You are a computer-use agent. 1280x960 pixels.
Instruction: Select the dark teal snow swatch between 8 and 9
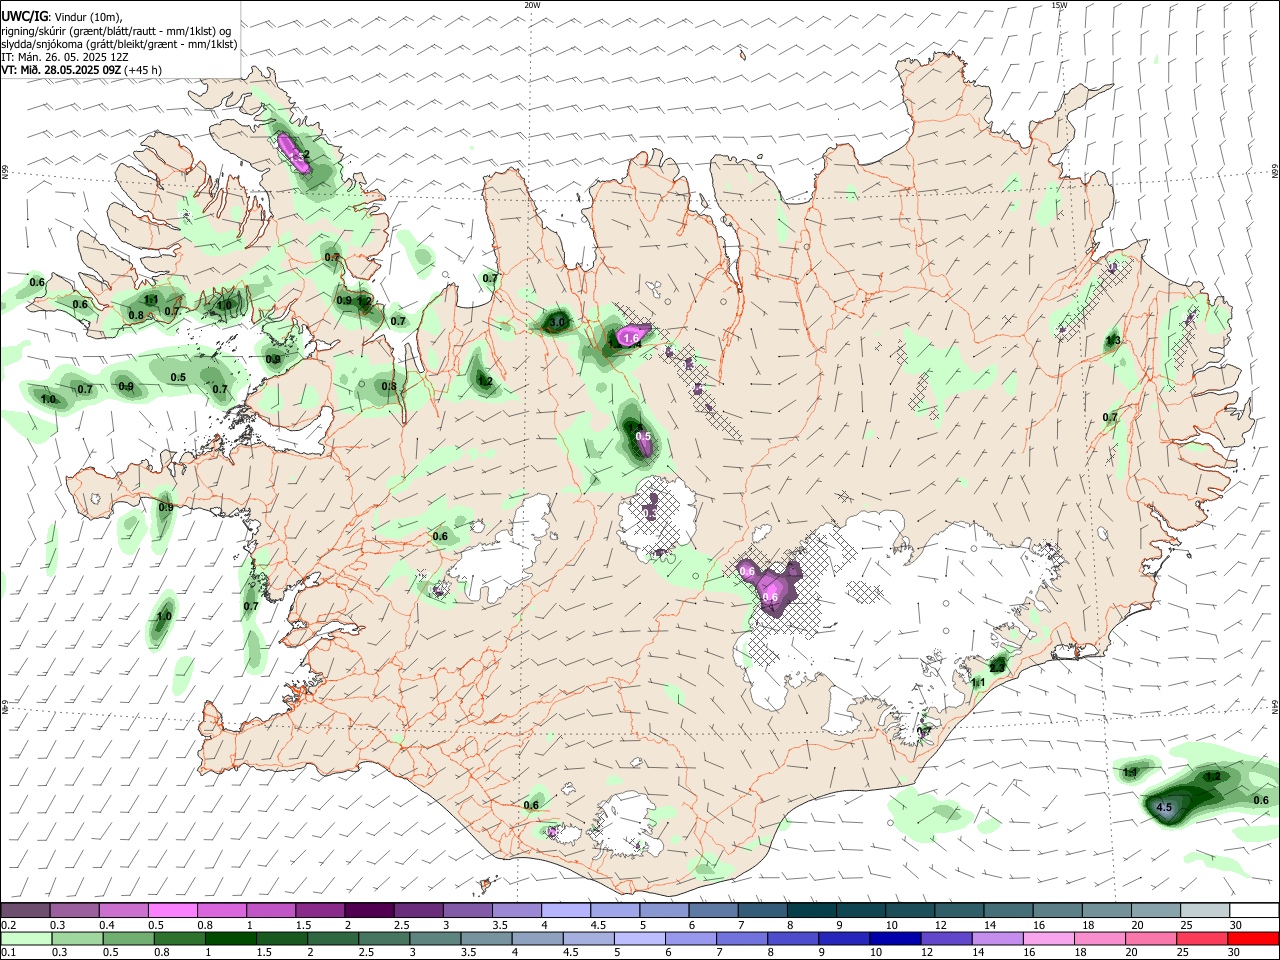tap(812, 911)
